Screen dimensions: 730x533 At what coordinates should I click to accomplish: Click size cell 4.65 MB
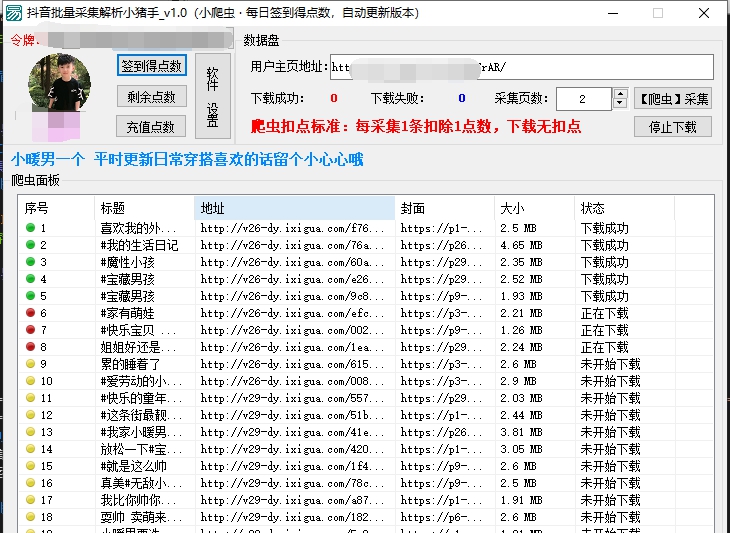tap(521, 245)
